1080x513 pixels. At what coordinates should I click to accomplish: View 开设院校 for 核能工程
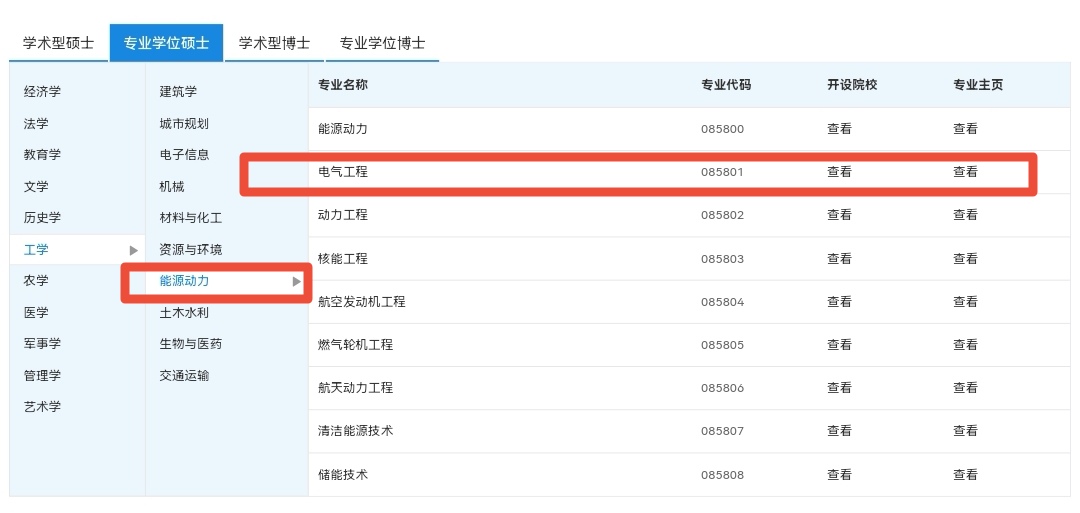[839, 259]
